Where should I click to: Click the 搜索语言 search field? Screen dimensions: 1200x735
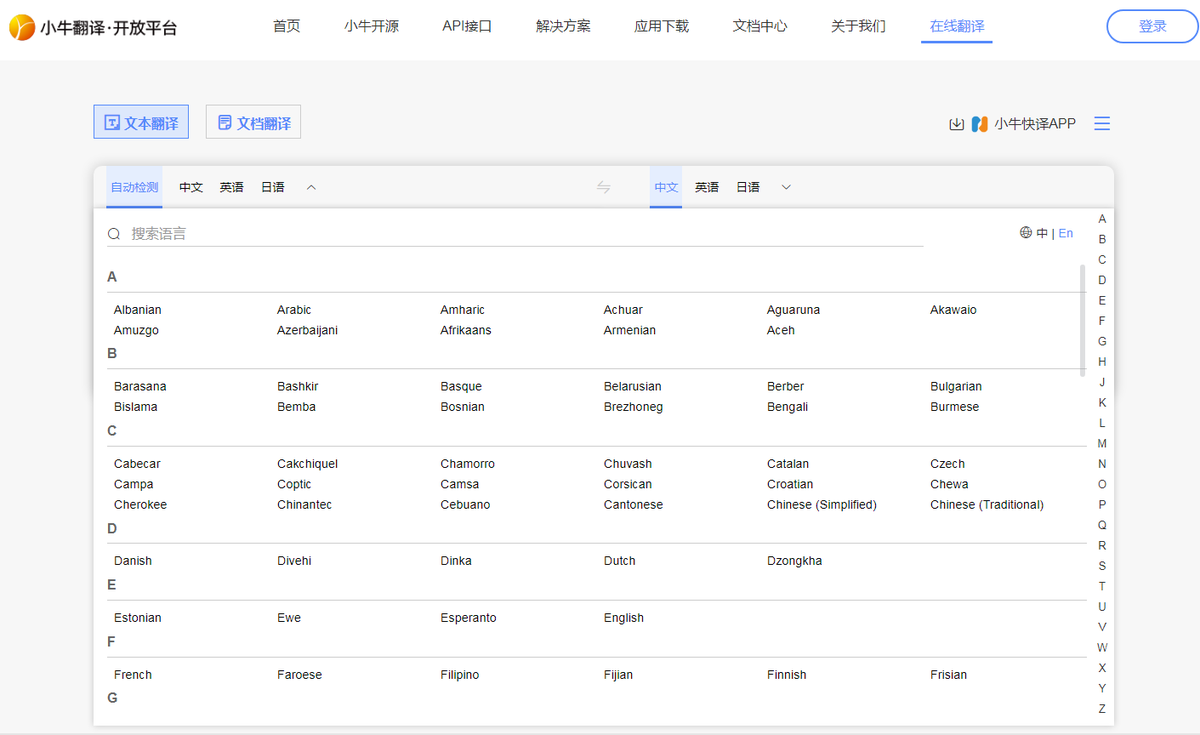point(515,234)
